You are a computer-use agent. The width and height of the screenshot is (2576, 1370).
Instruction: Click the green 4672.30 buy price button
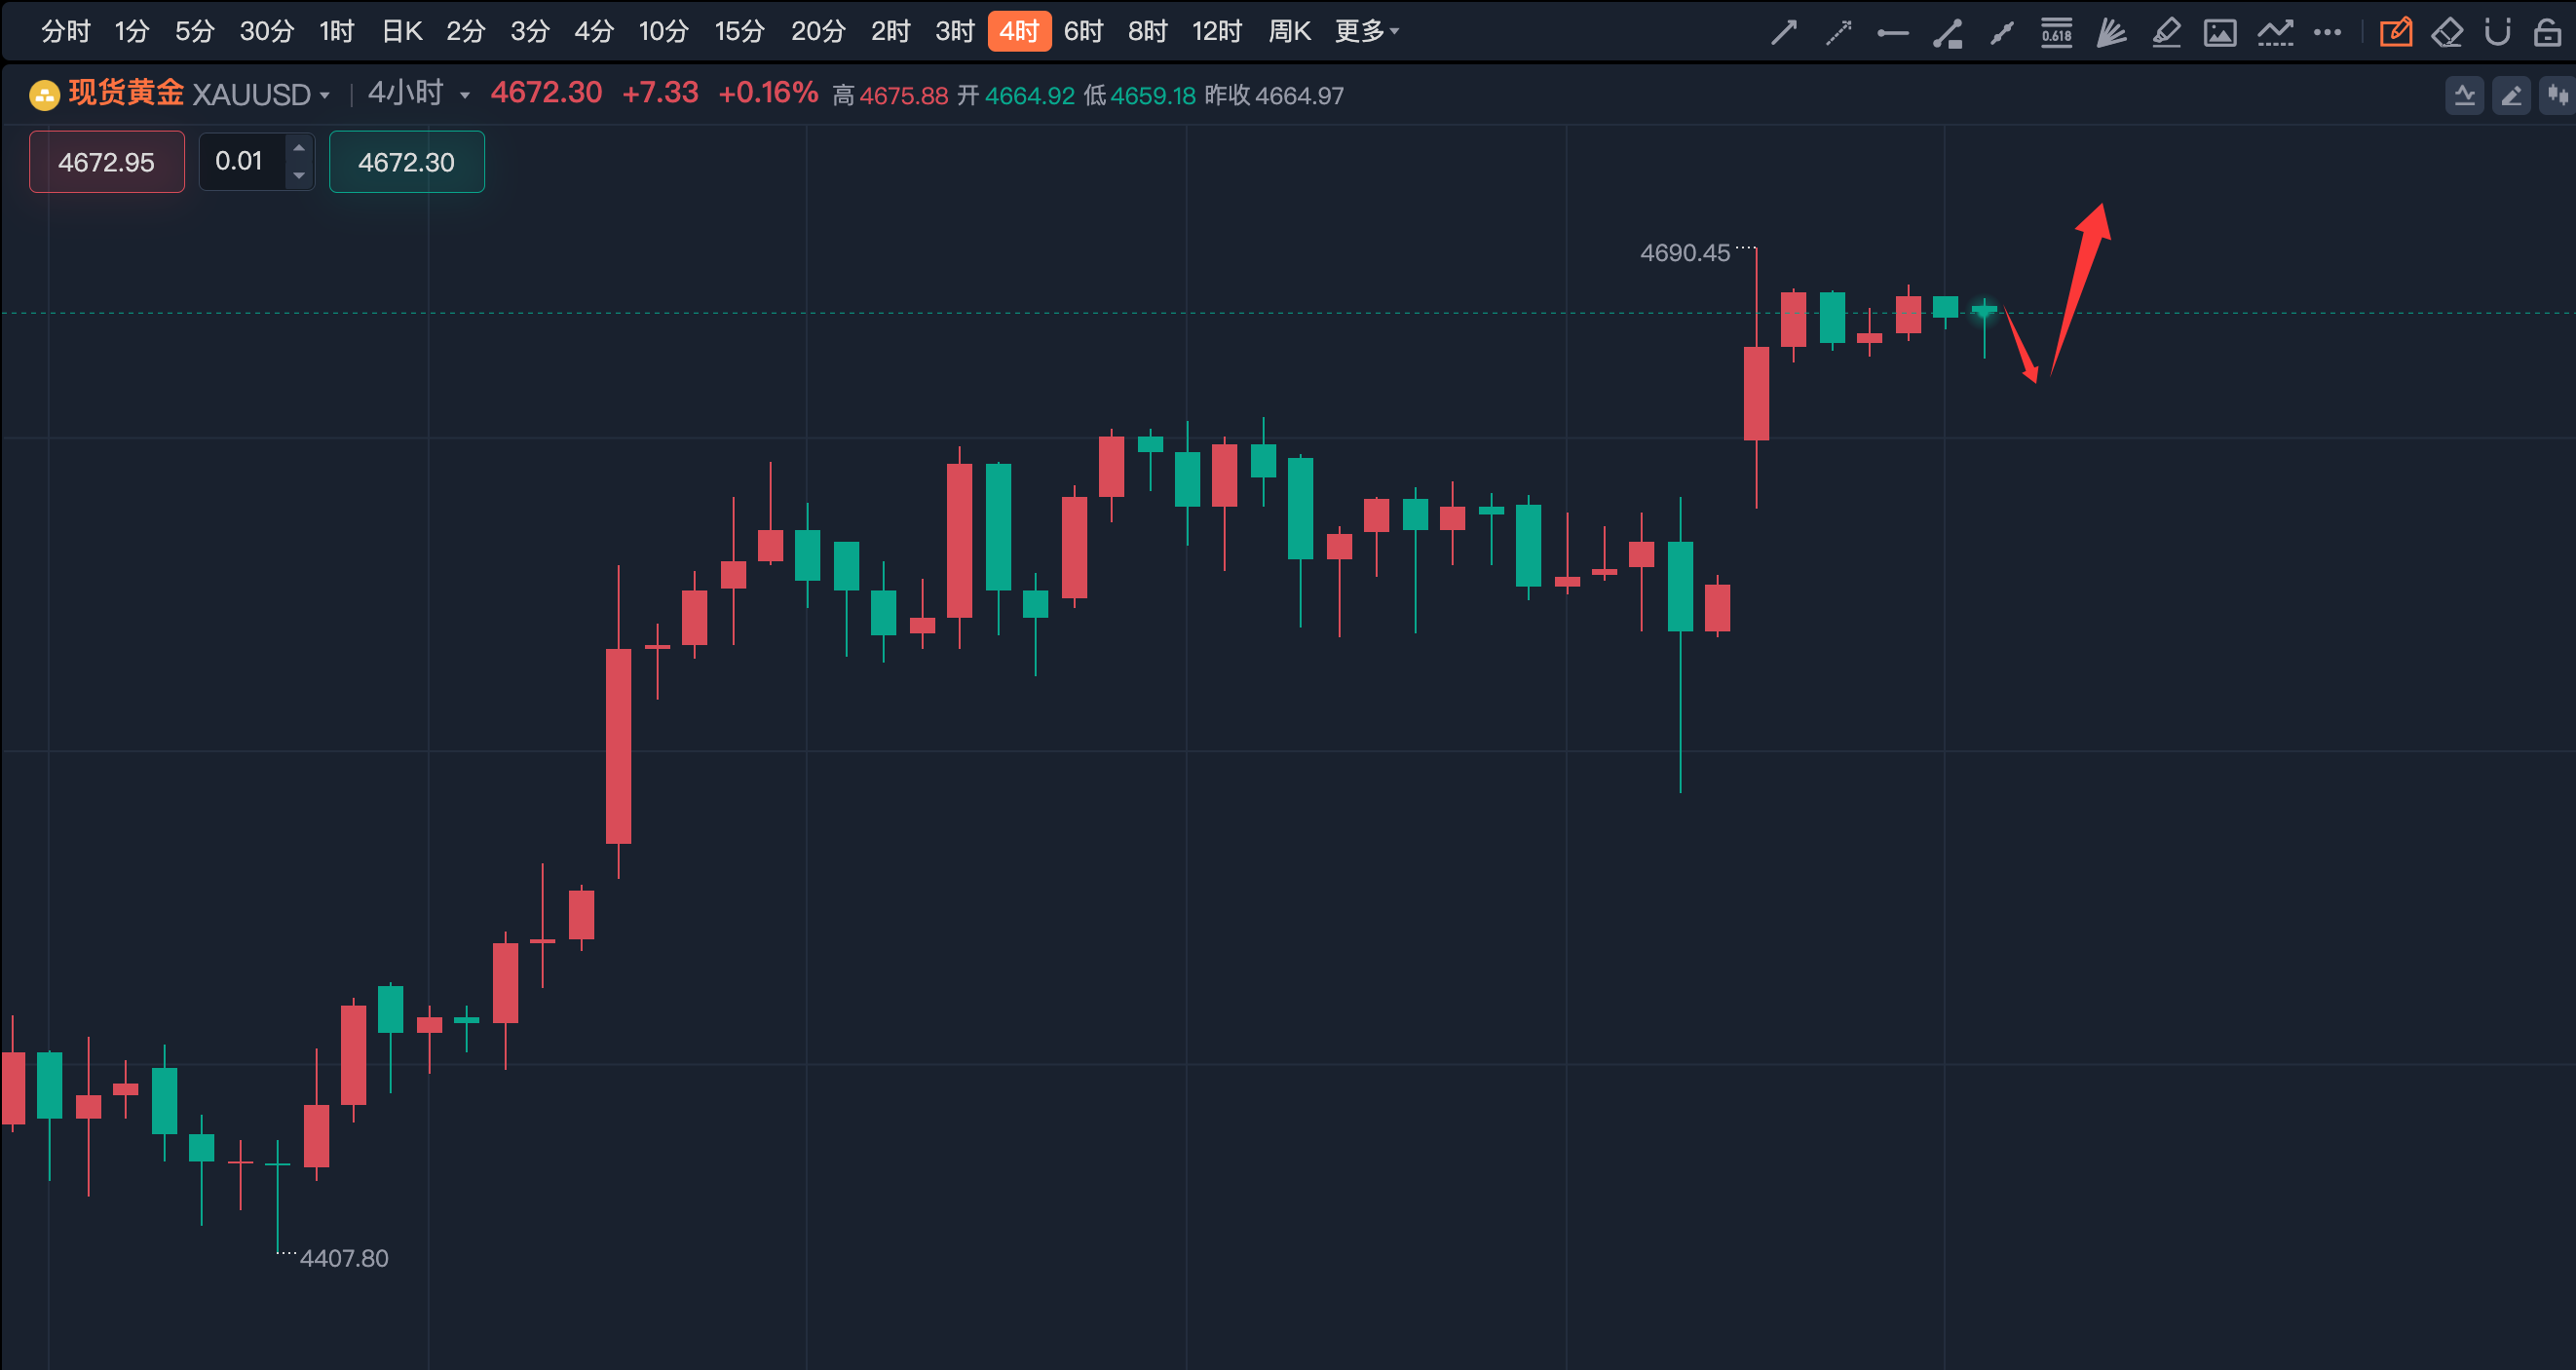point(406,162)
